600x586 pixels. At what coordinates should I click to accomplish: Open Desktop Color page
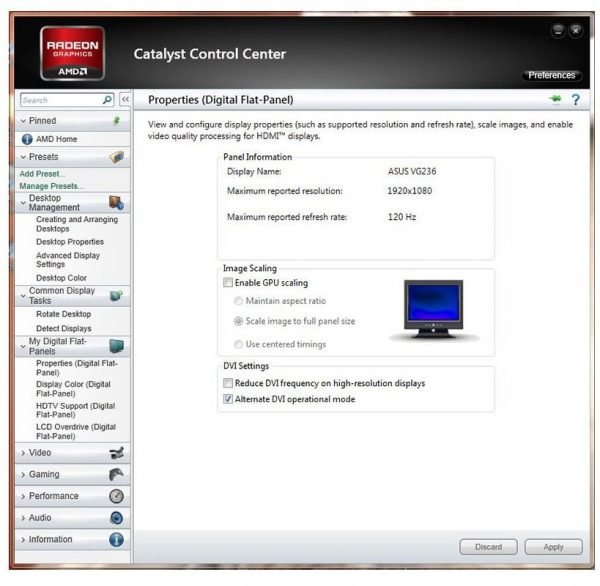coord(61,278)
